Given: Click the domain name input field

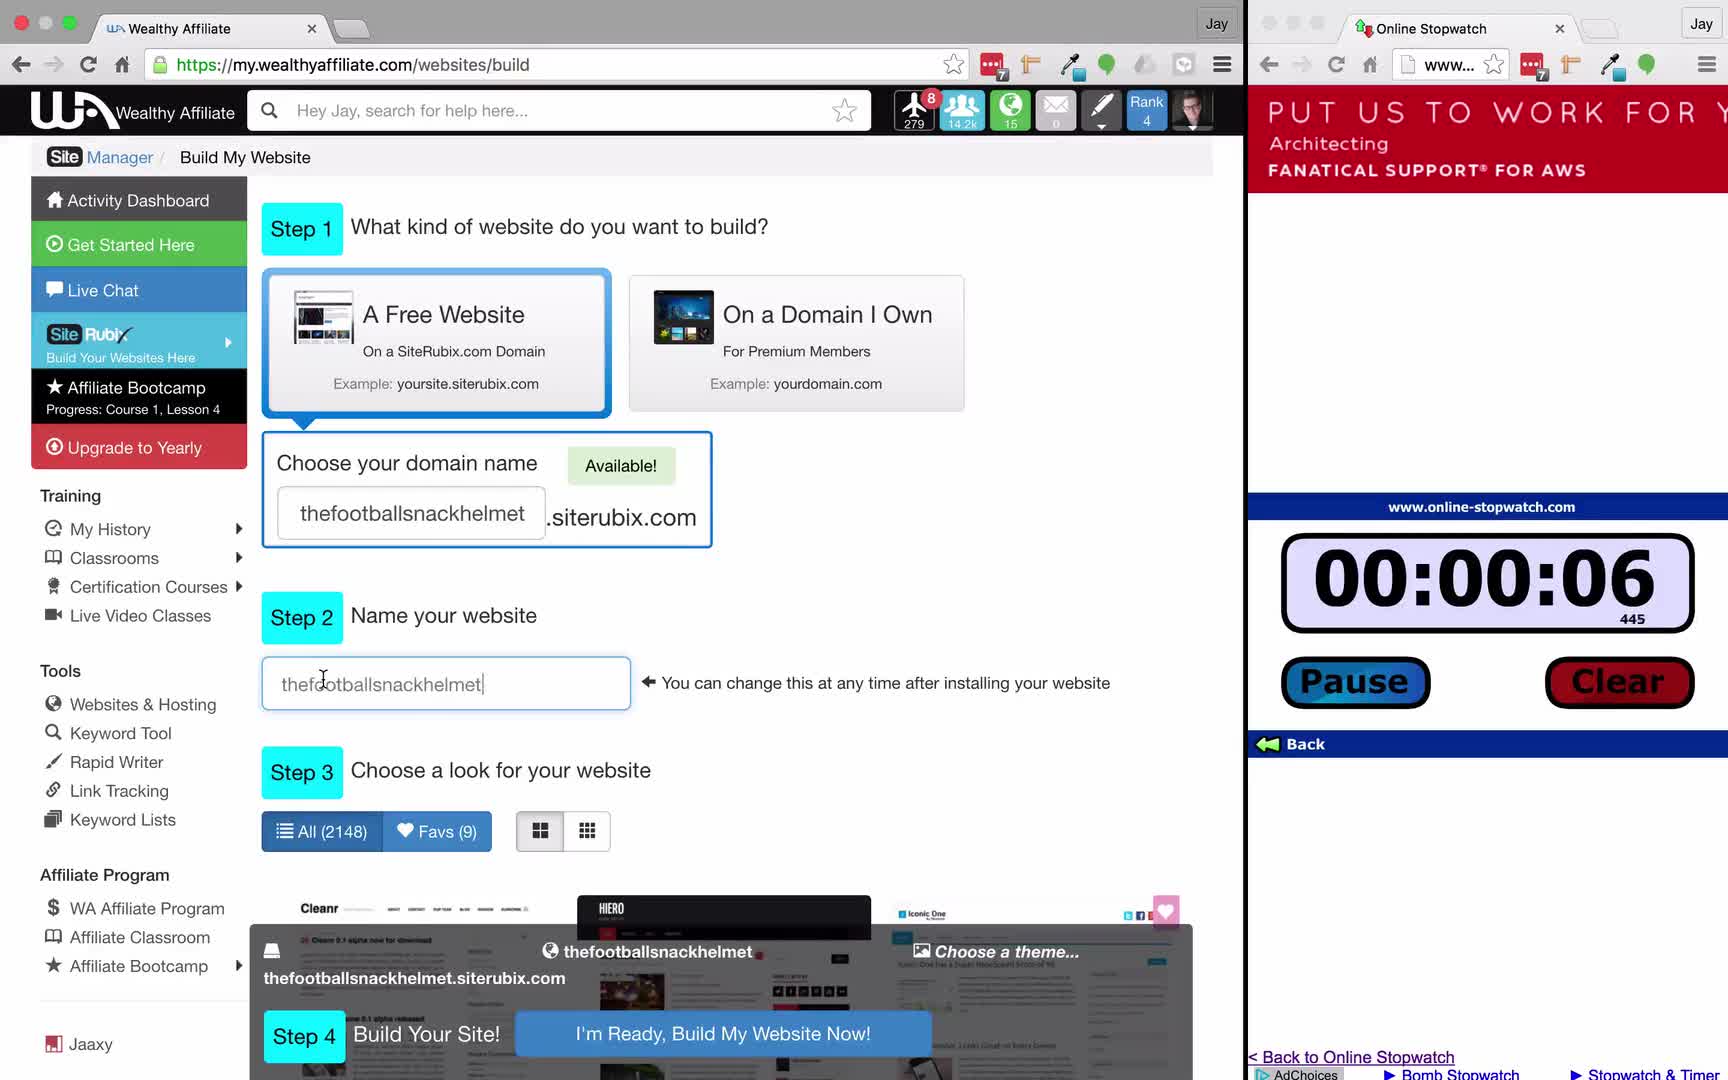Looking at the screenshot, I should (412, 514).
